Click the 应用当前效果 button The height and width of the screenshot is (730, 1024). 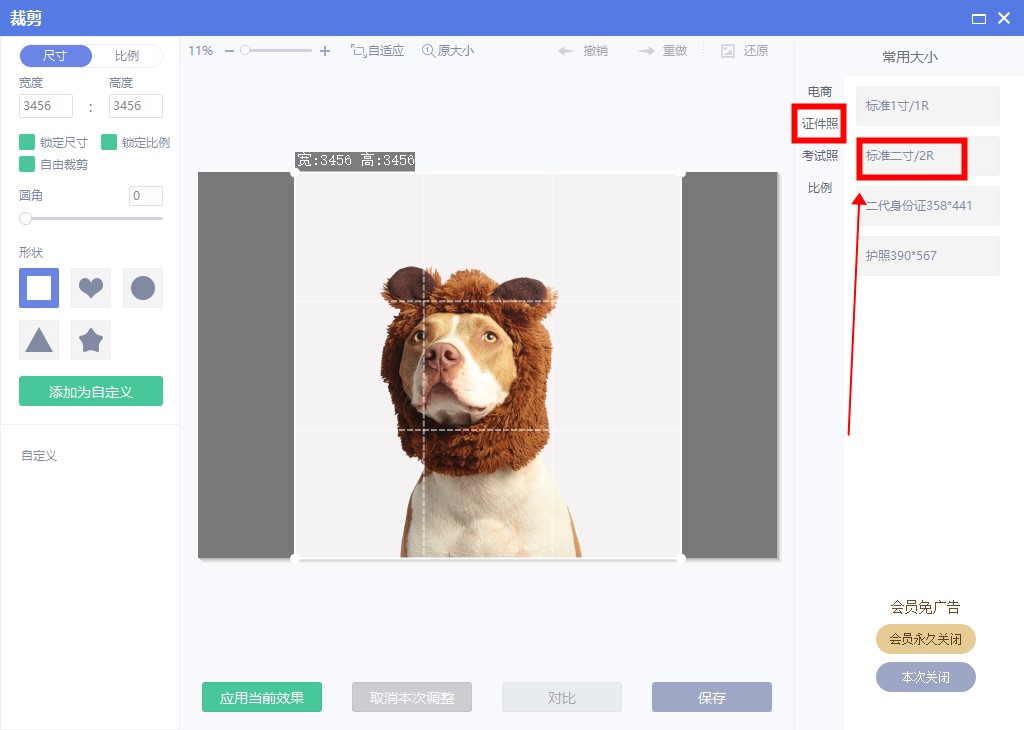(262, 698)
